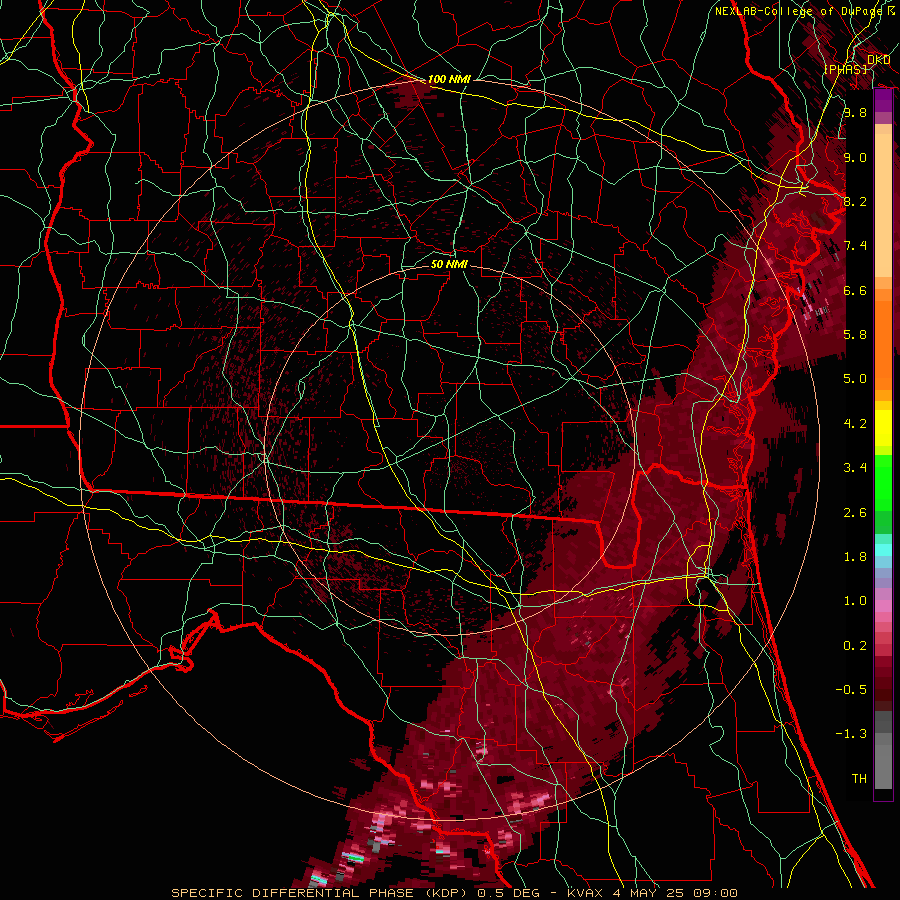Click the DKD product code label
The width and height of the screenshot is (900, 900).
point(878,60)
